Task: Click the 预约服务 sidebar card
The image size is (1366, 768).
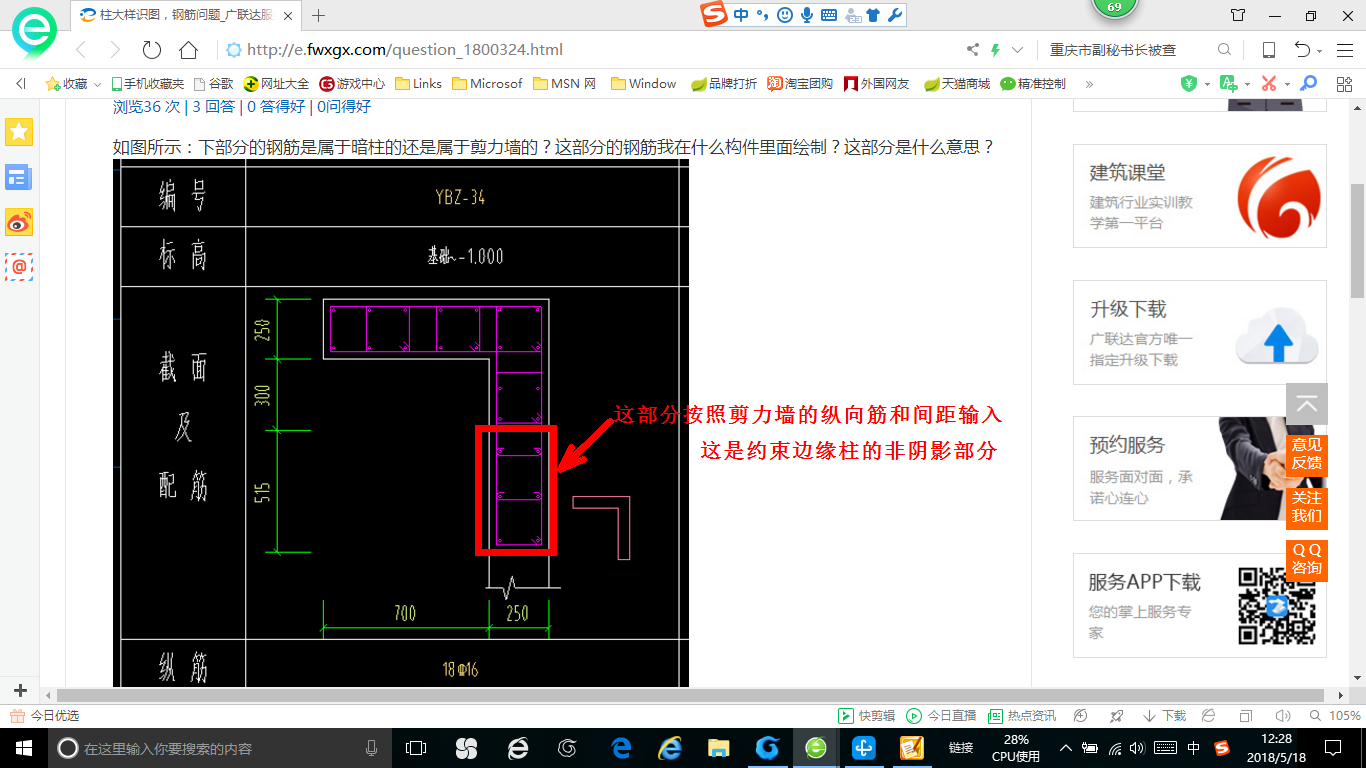Action: 1200,468
